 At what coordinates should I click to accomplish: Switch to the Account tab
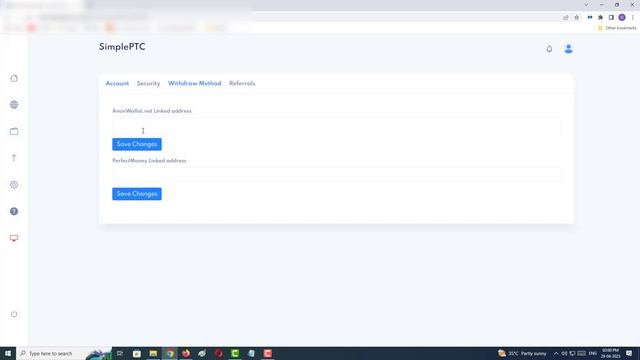117,83
